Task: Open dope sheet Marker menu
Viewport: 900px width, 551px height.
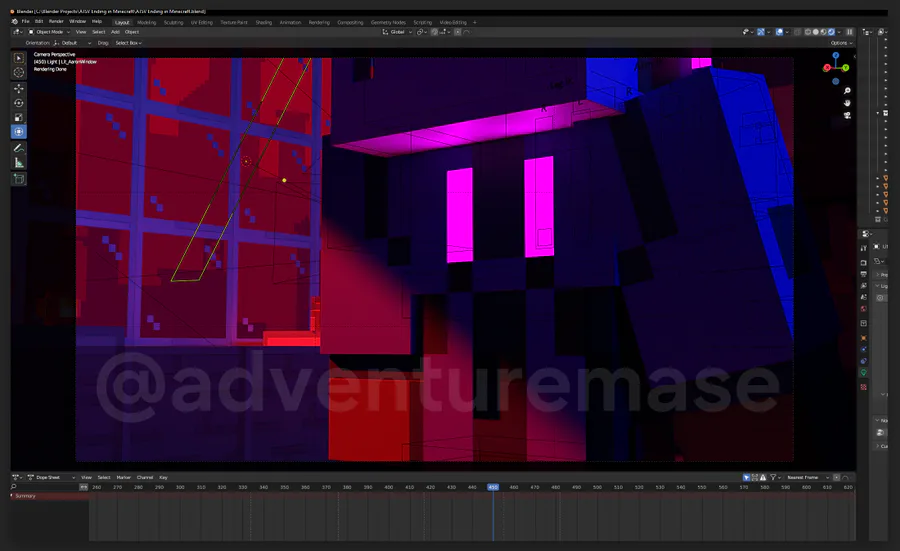Action: click(x=123, y=478)
